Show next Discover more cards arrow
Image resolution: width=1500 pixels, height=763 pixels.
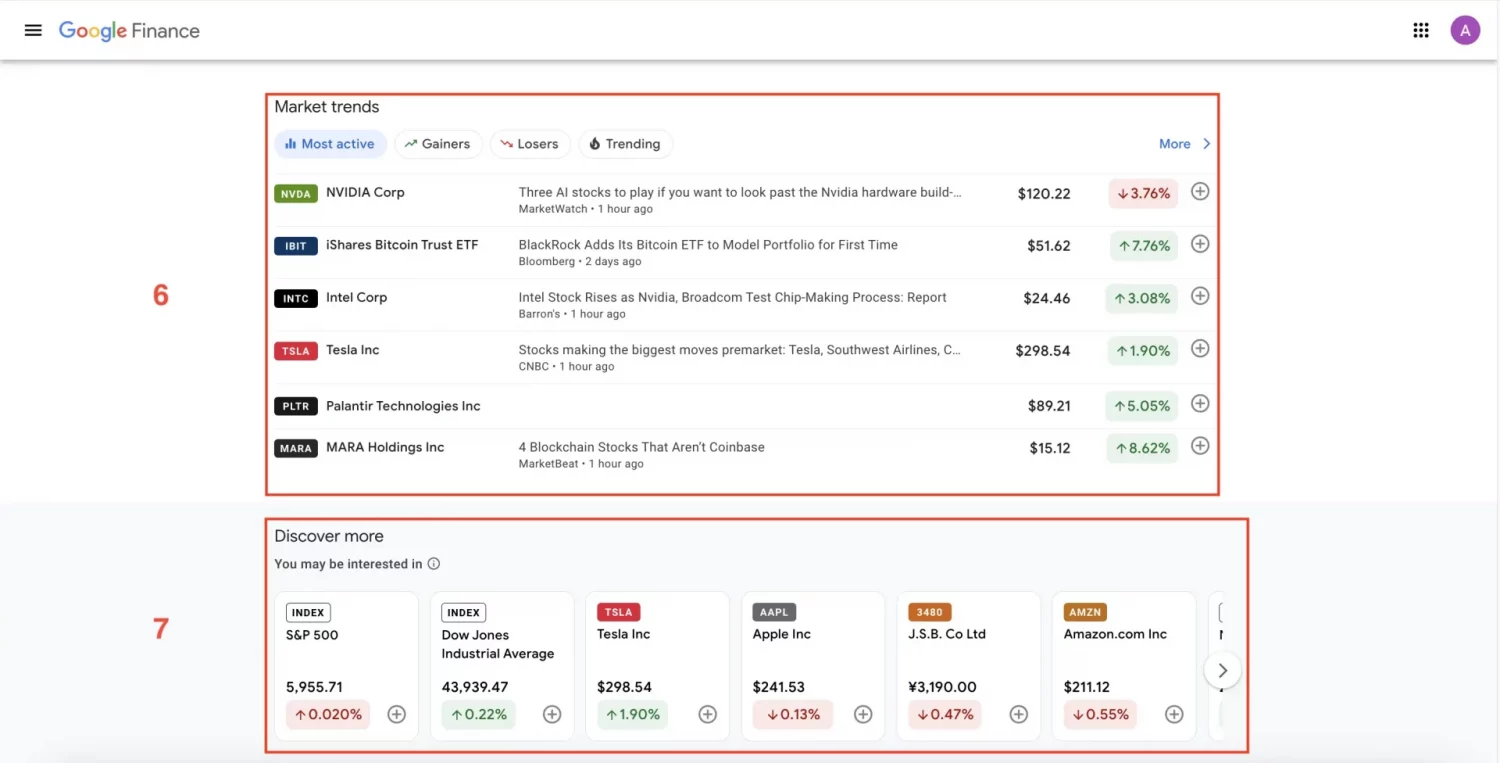[x=1222, y=670]
